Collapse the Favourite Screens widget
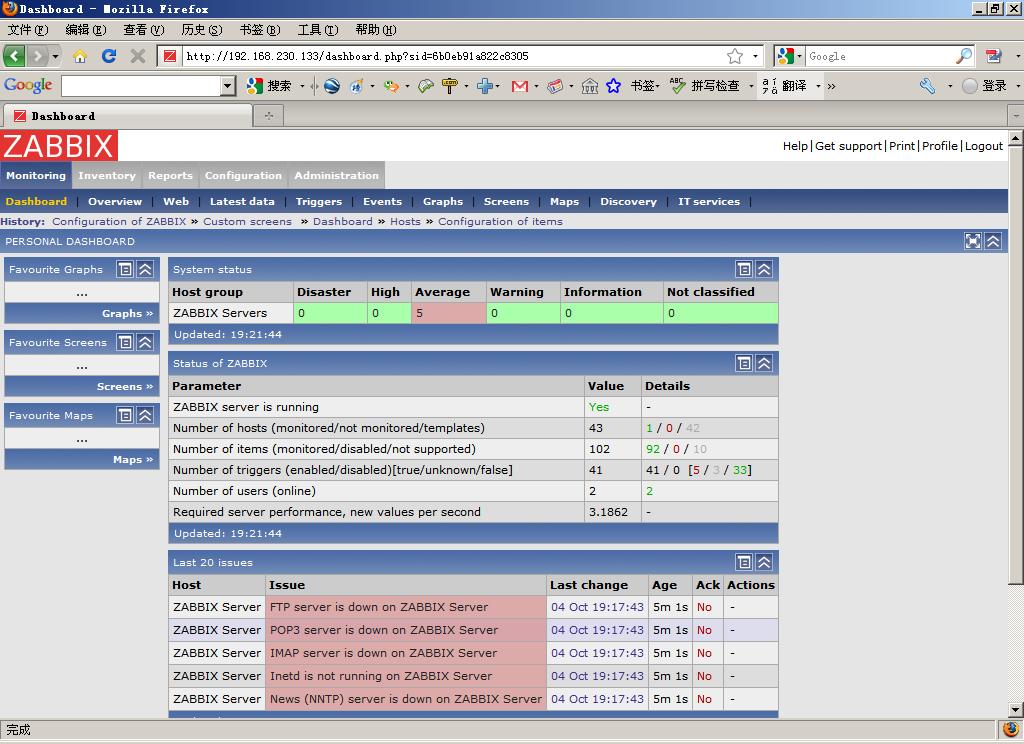Screen dimensions: 1024x744 (x=145, y=342)
